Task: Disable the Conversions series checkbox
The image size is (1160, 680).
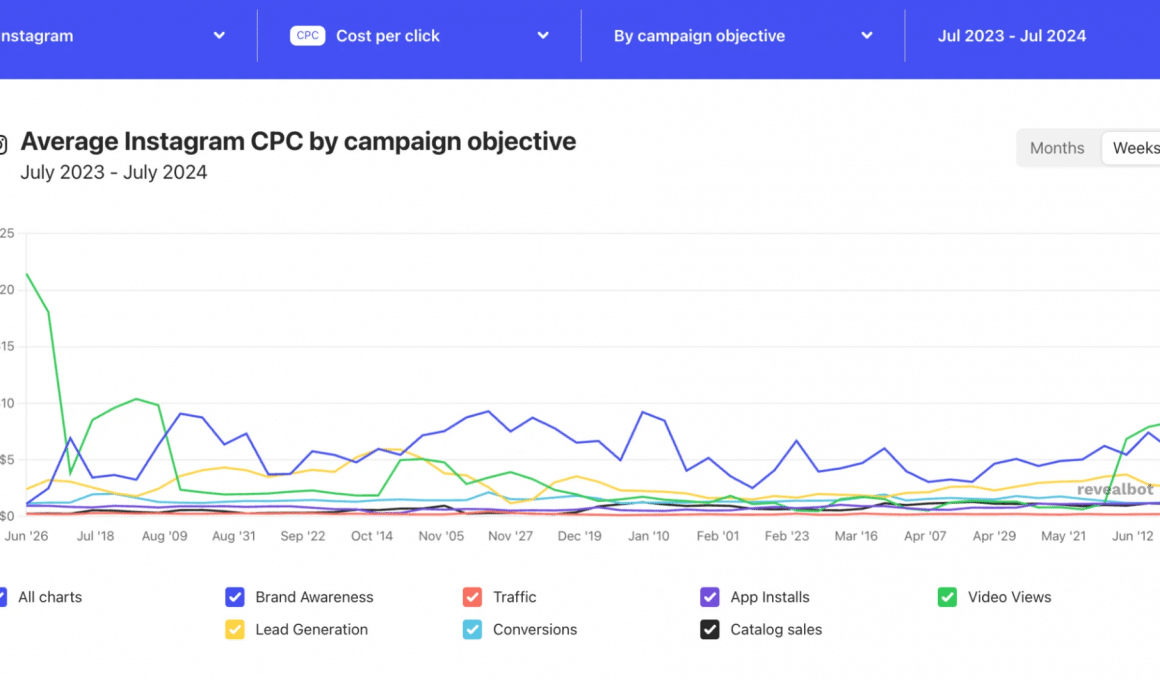Action: pos(473,630)
